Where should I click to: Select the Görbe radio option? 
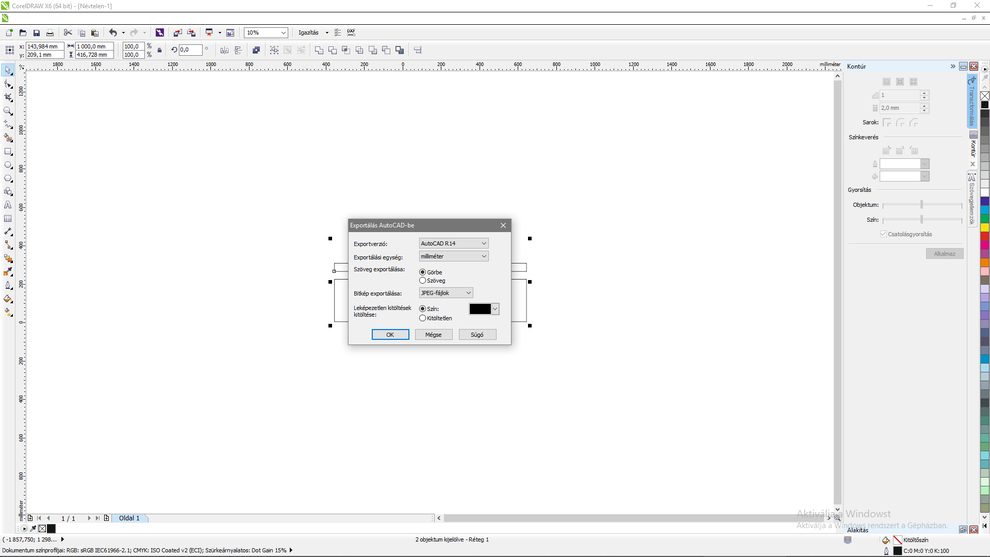(423, 272)
